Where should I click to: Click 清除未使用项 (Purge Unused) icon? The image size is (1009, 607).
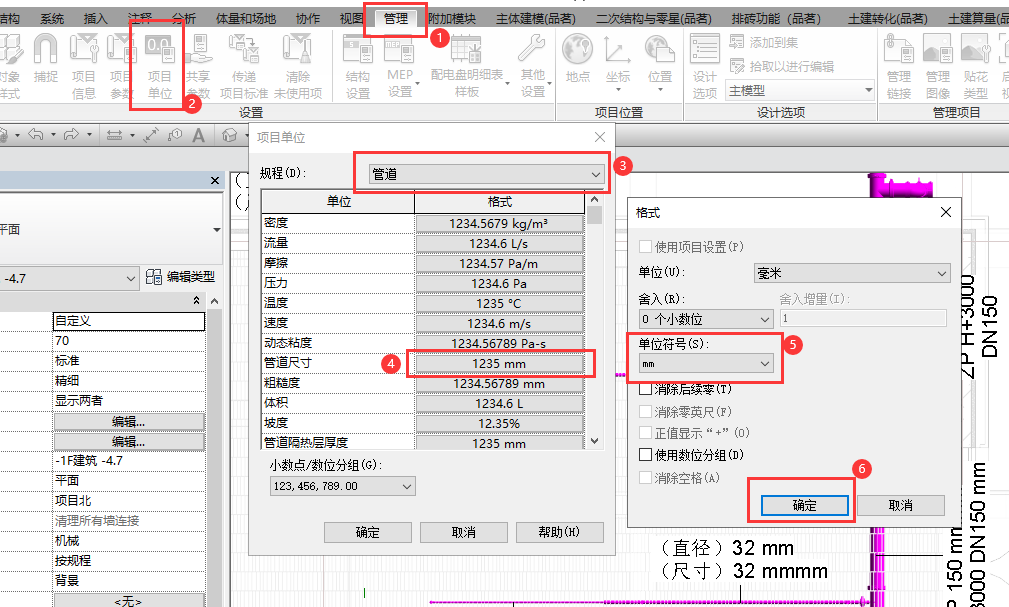click(x=297, y=49)
